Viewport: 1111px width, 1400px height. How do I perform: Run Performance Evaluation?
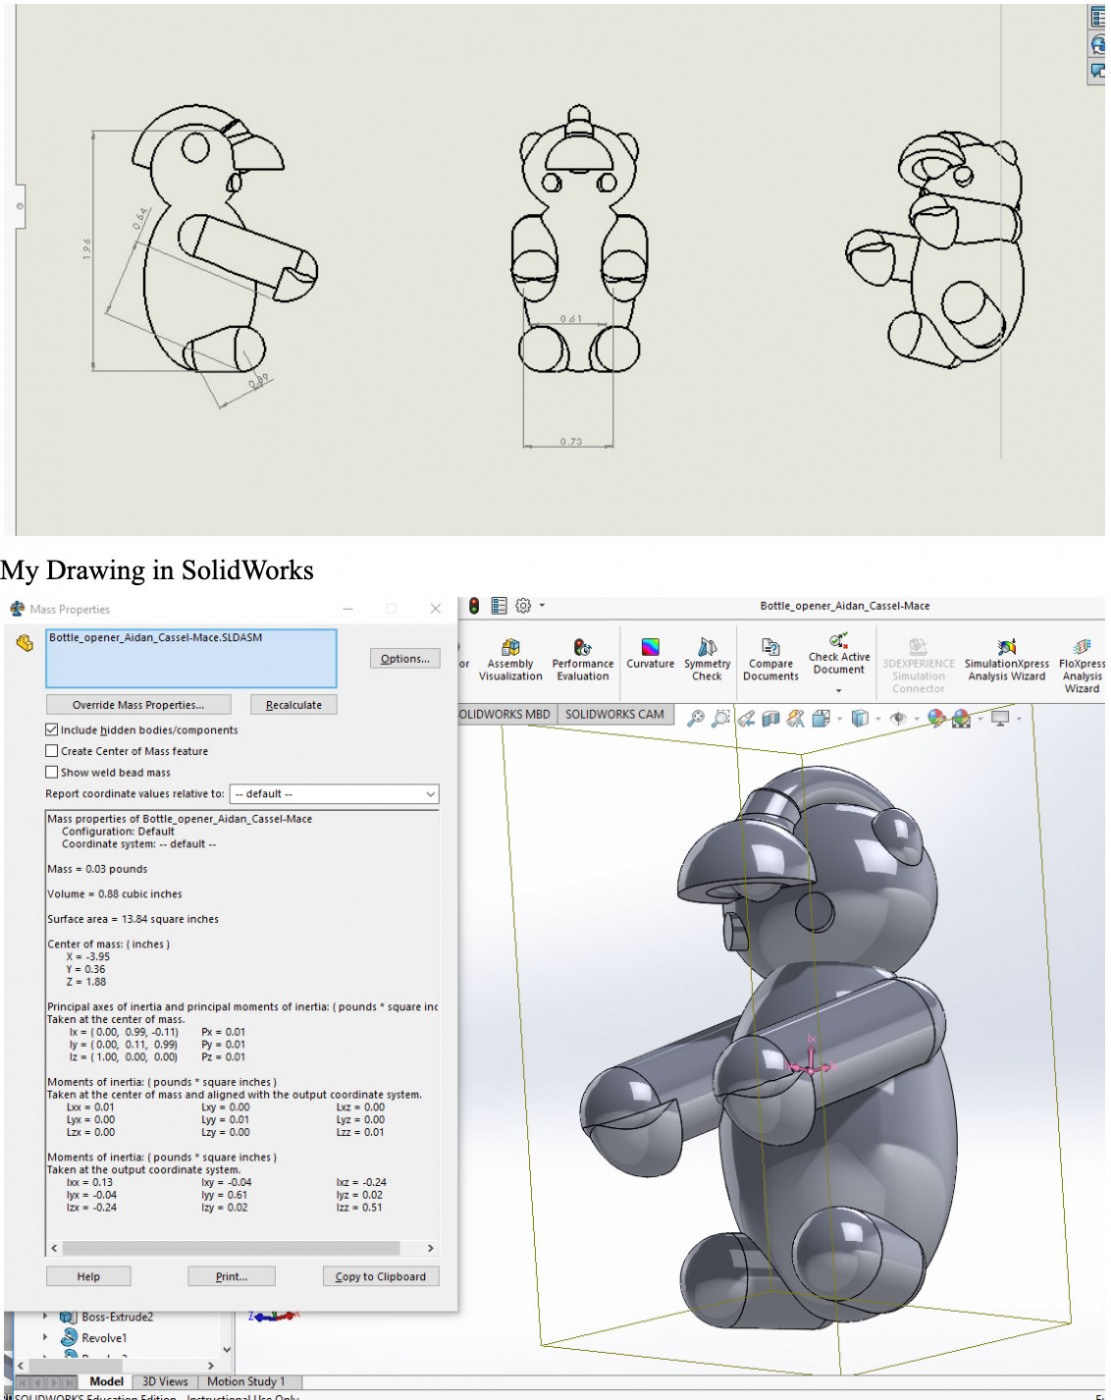point(582,661)
